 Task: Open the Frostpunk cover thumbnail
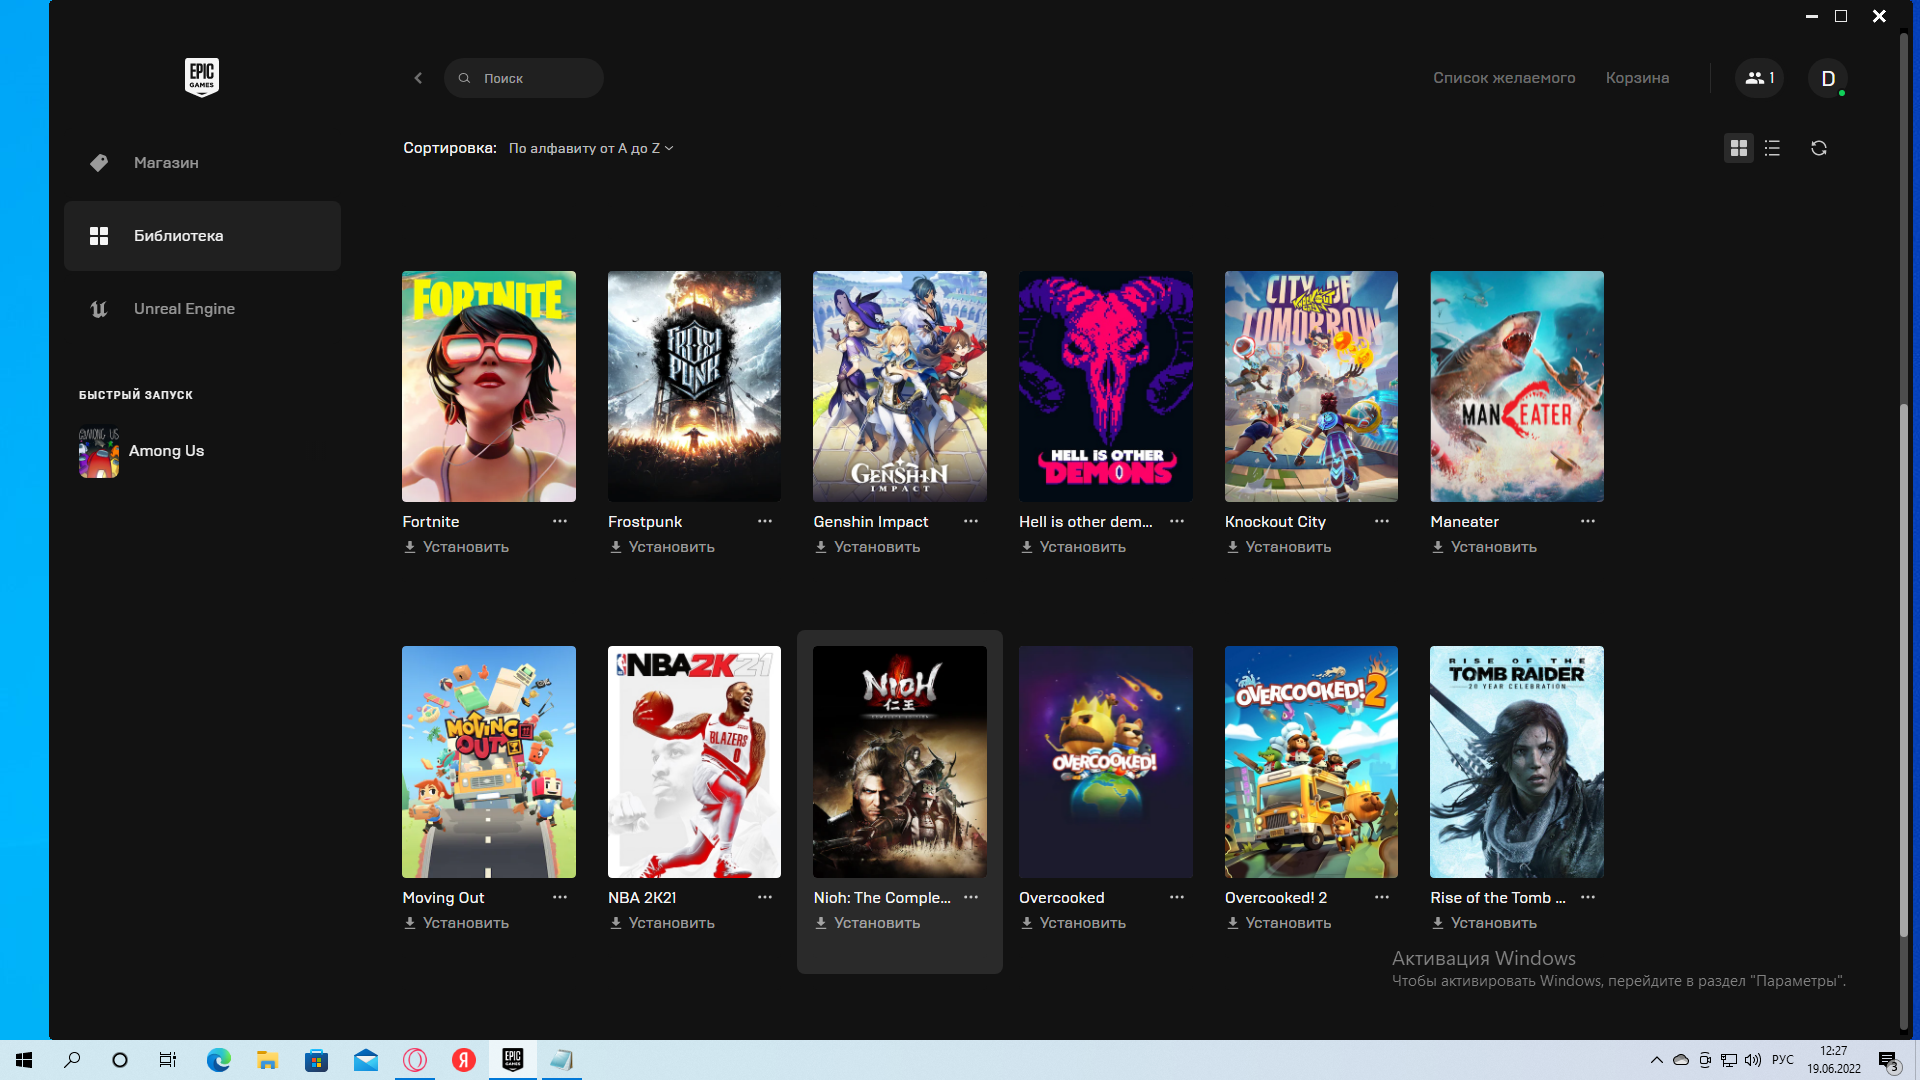point(694,386)
